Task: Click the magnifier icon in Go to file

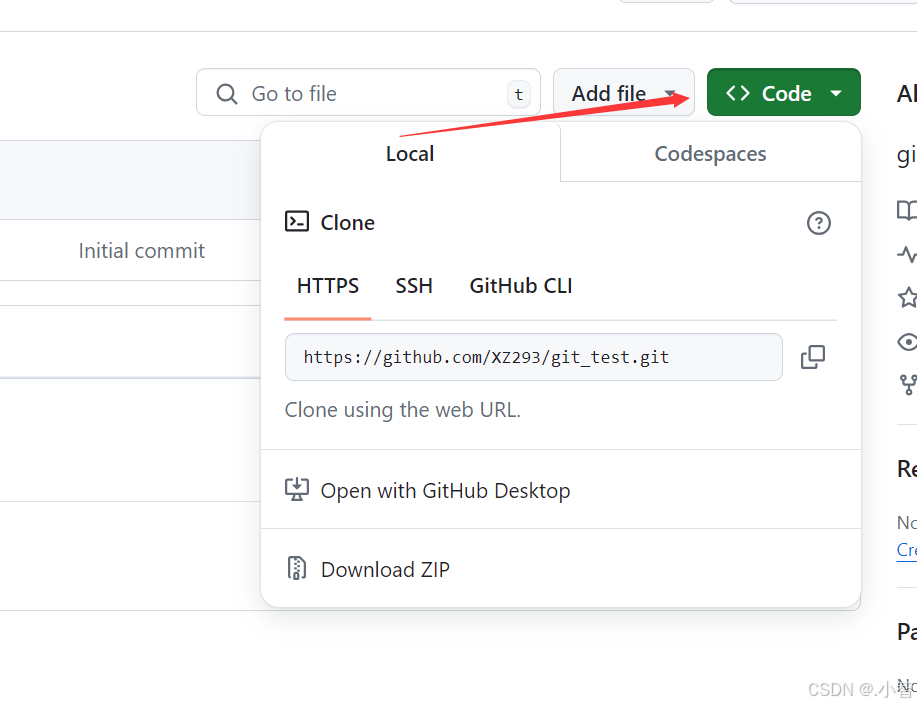Action: tap(227, 94)
